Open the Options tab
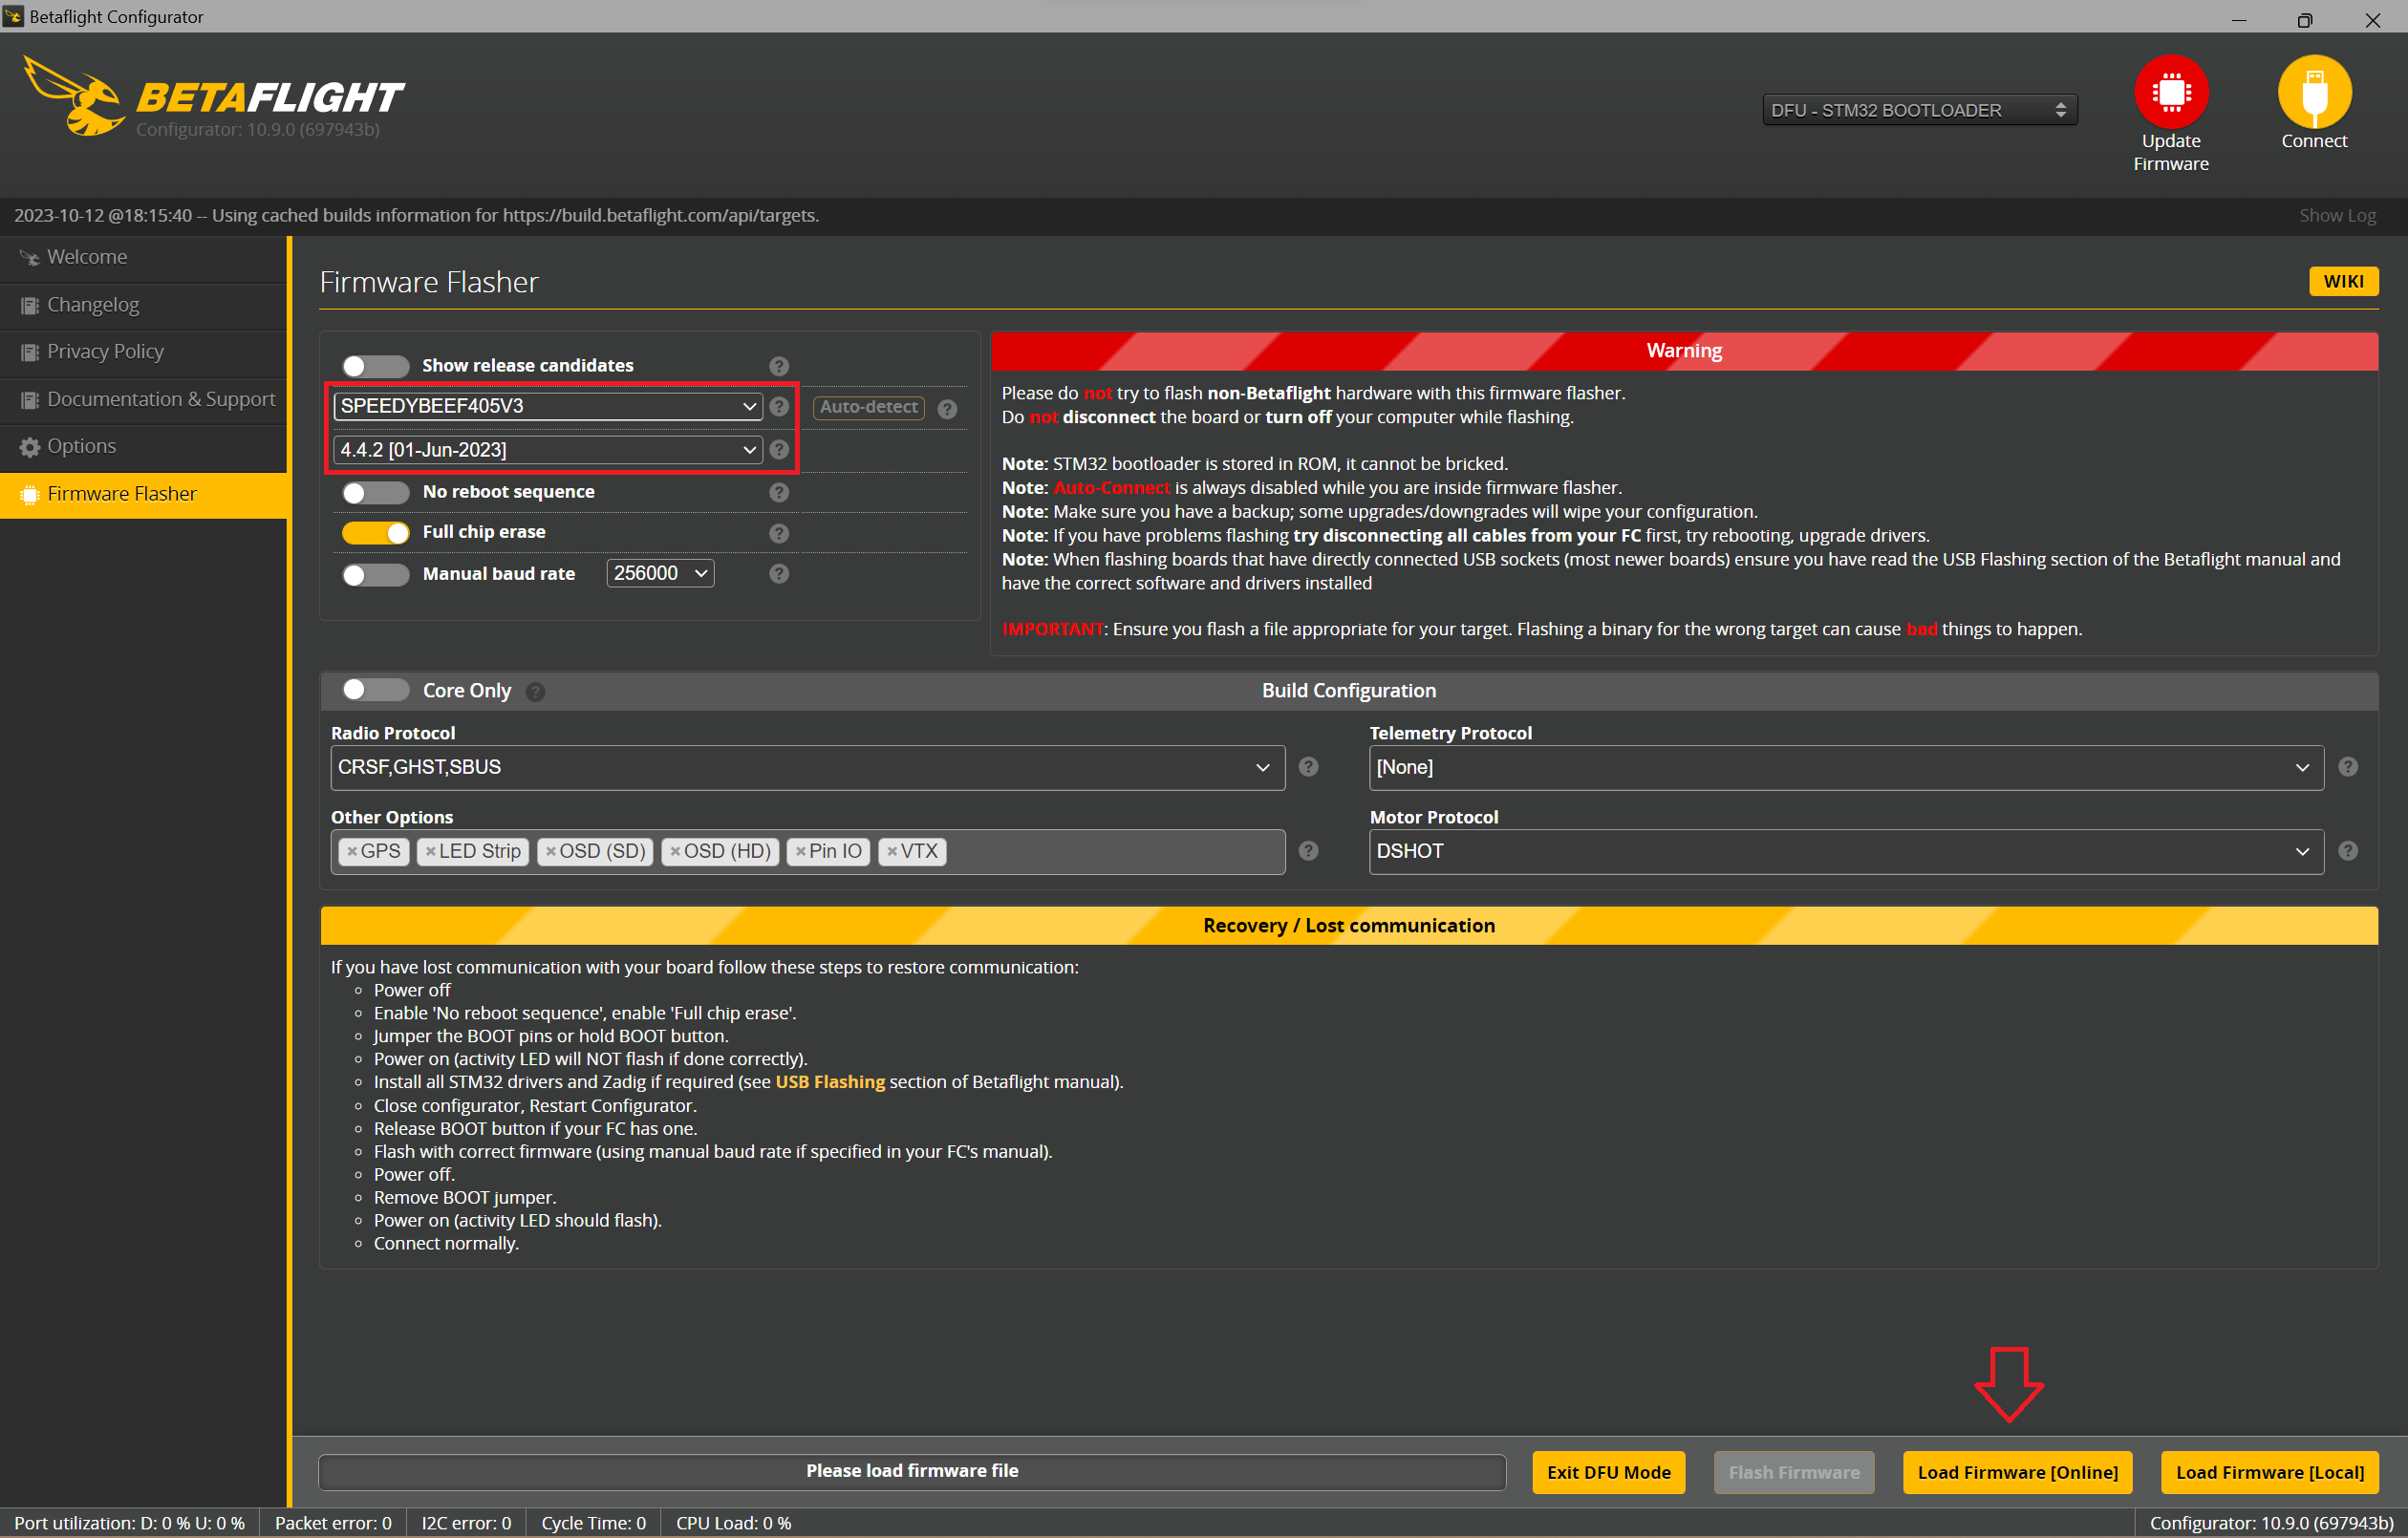The height and width of the screenshot is (1538, 2408). pos(144,447)
